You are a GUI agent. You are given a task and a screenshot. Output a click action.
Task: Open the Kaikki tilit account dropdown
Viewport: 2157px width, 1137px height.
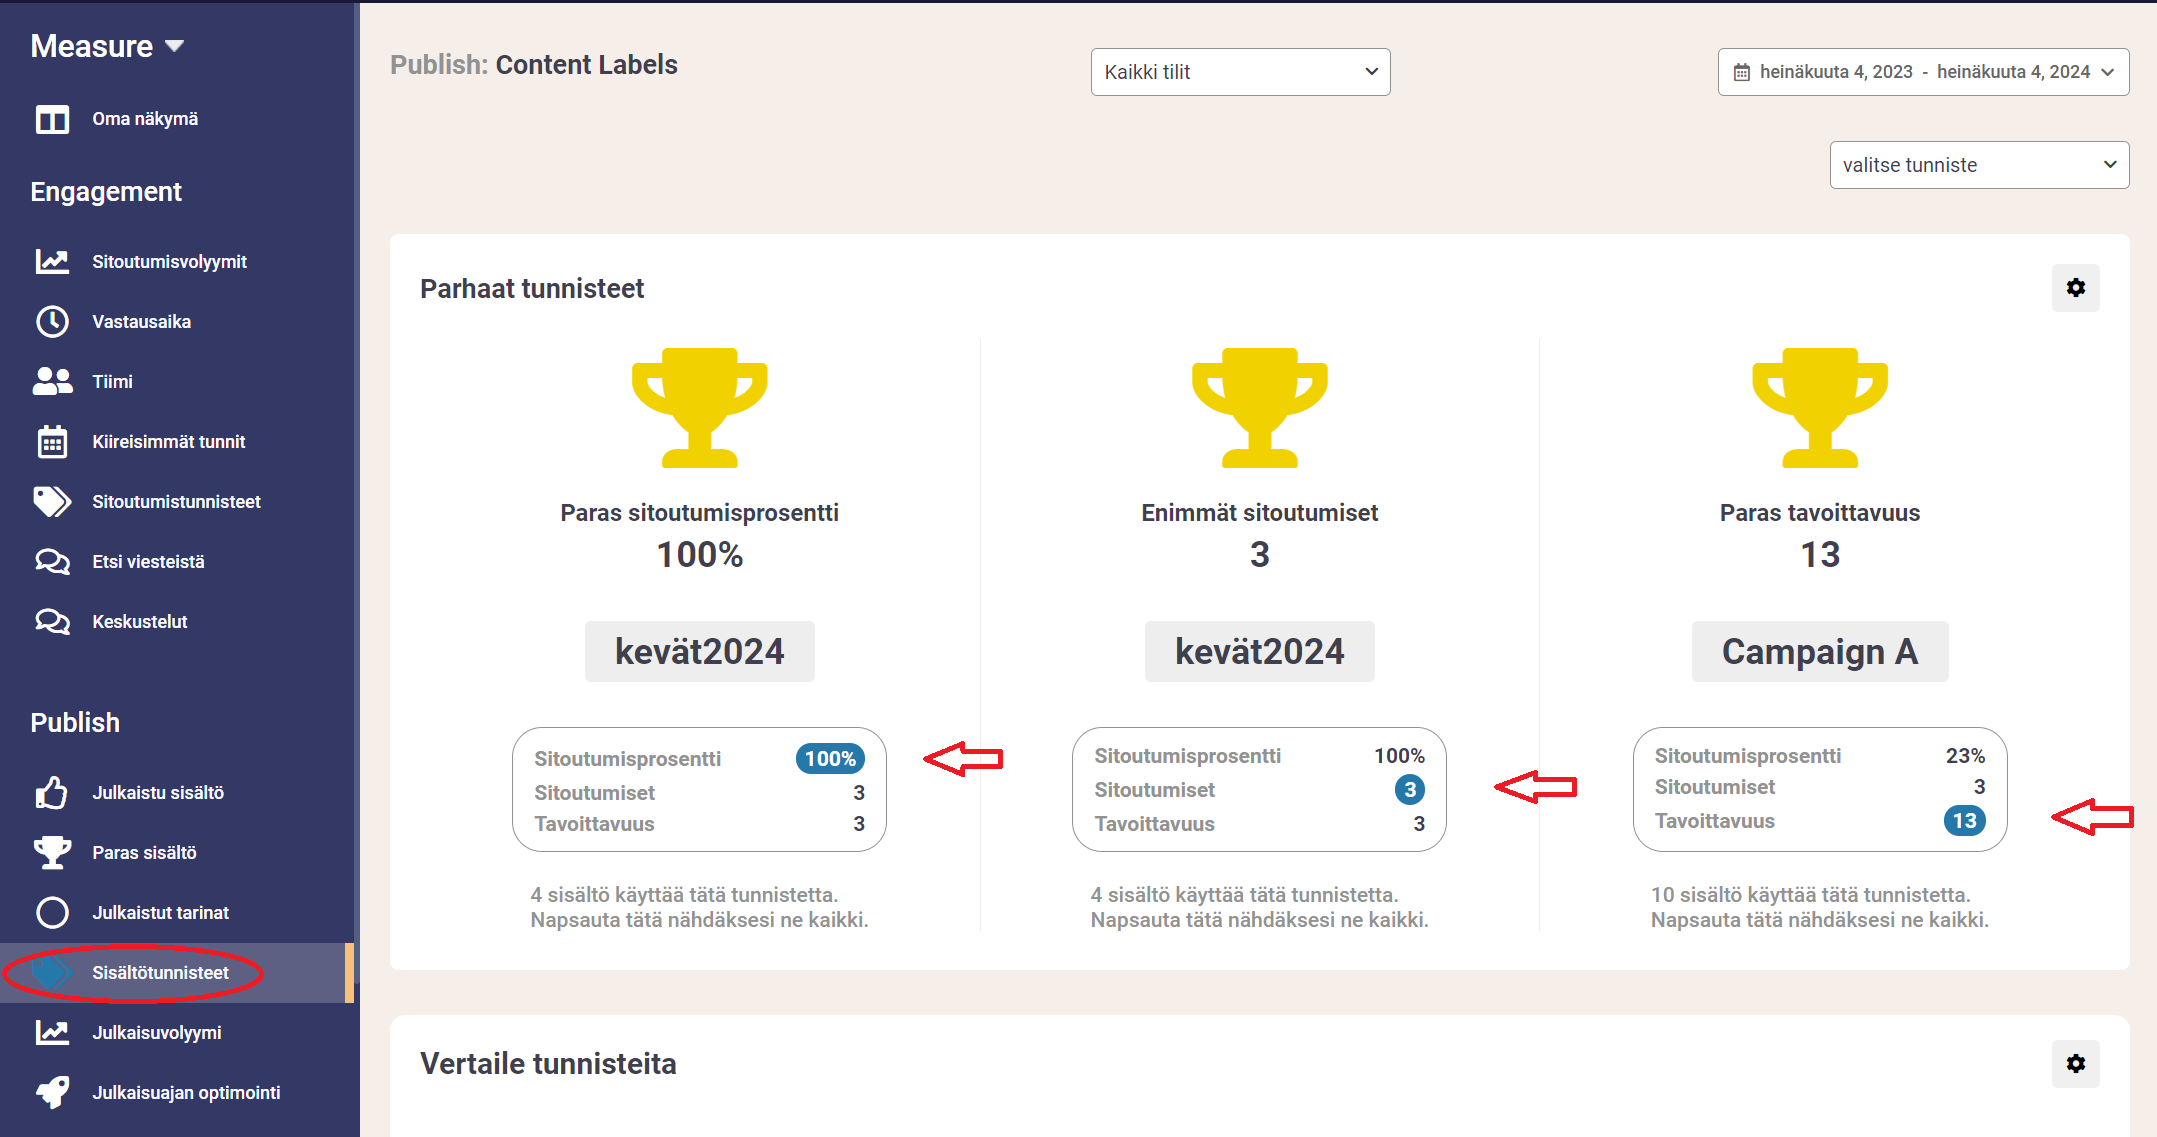[1240, 72]
